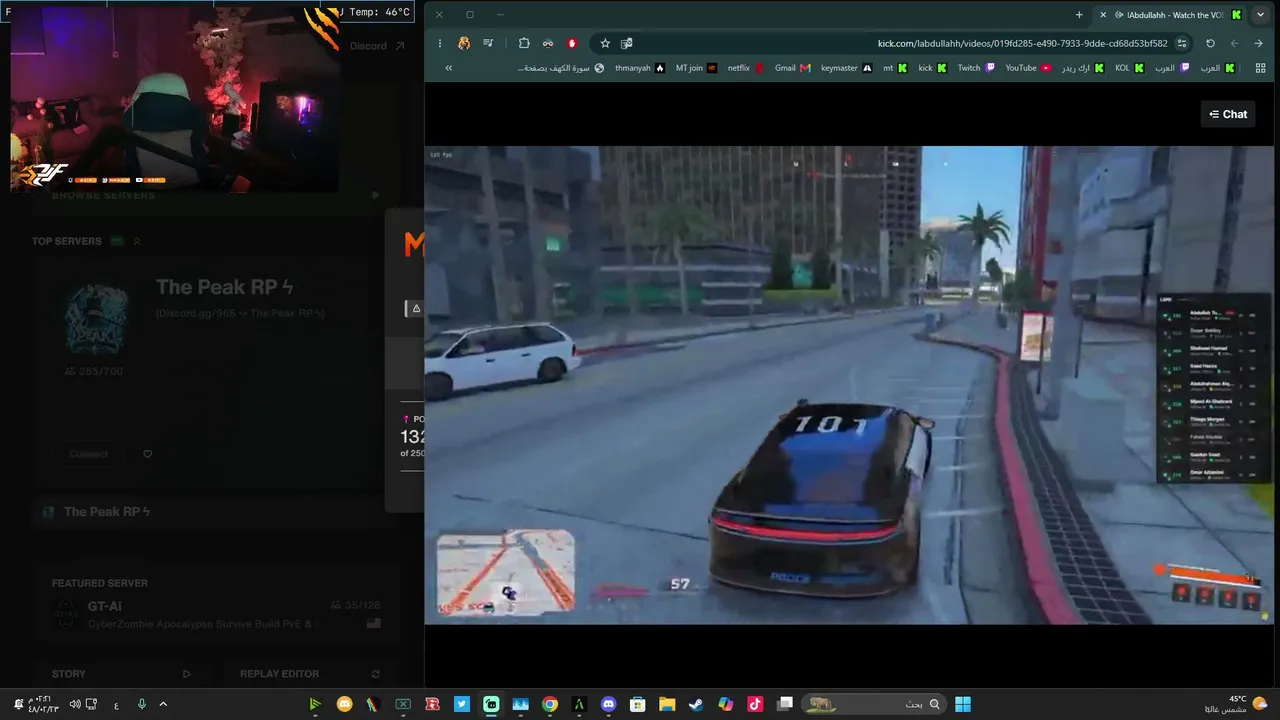Open the keymaster bookmark

(846, 68)
